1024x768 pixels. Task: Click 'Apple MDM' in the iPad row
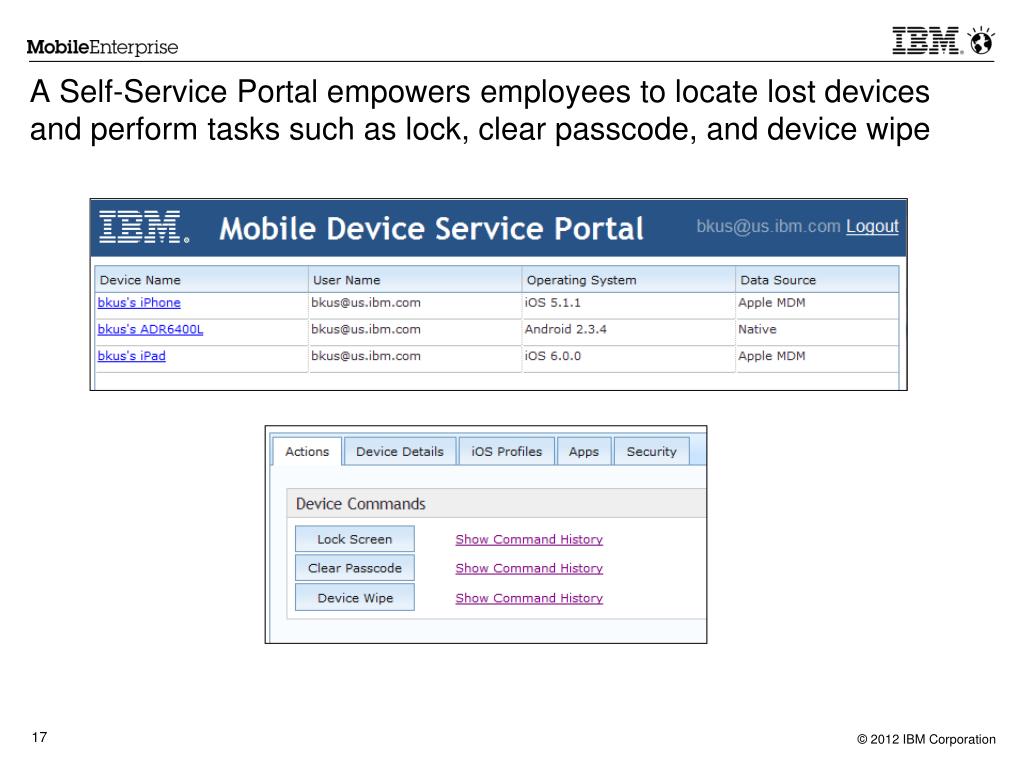coord(772,356)
